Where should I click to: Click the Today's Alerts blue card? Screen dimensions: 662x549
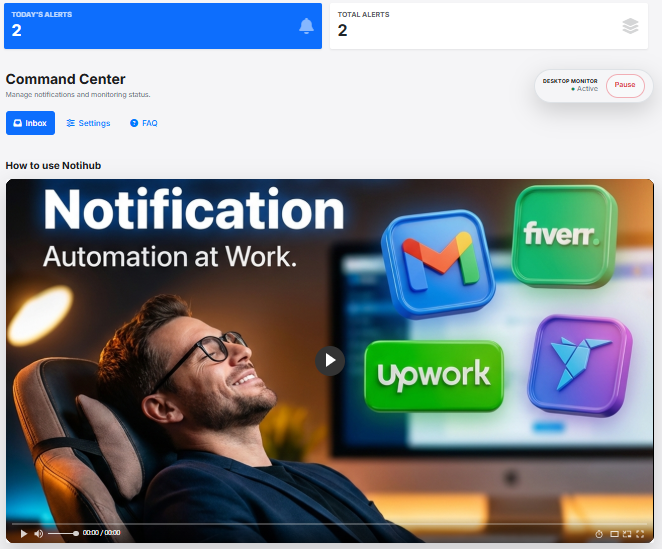tap(163, 26)
